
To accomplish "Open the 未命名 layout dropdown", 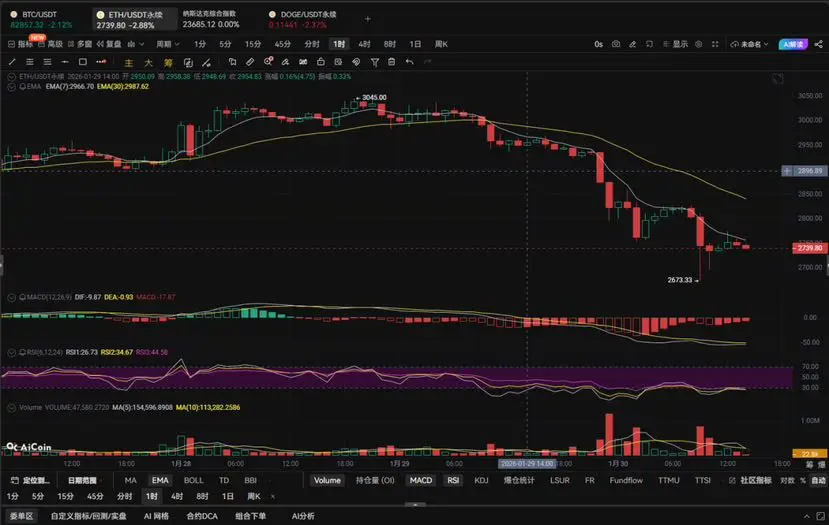I will 749,44.
